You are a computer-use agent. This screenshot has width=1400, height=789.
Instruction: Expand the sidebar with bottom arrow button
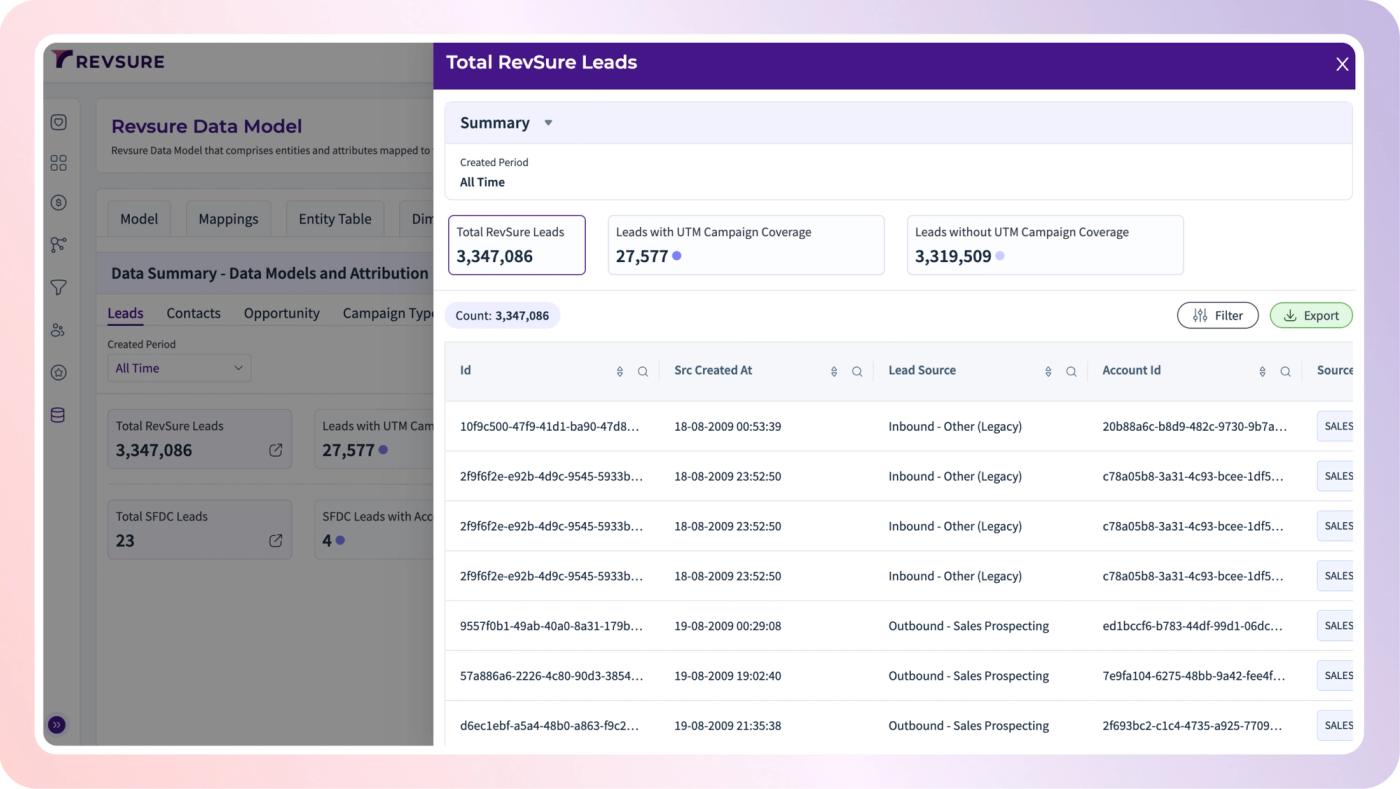pos(57,725)
